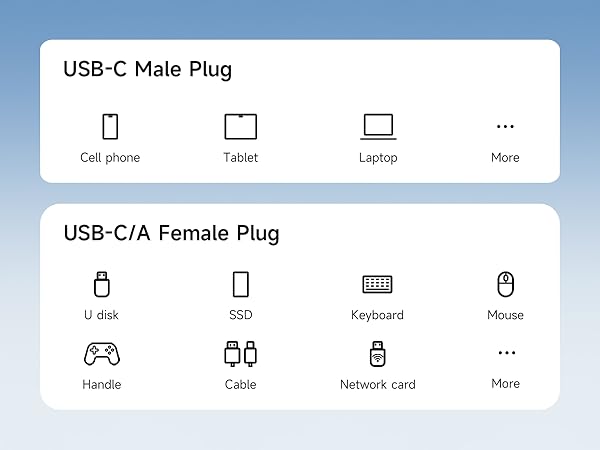Click the SSD icon

pos(240,284)
